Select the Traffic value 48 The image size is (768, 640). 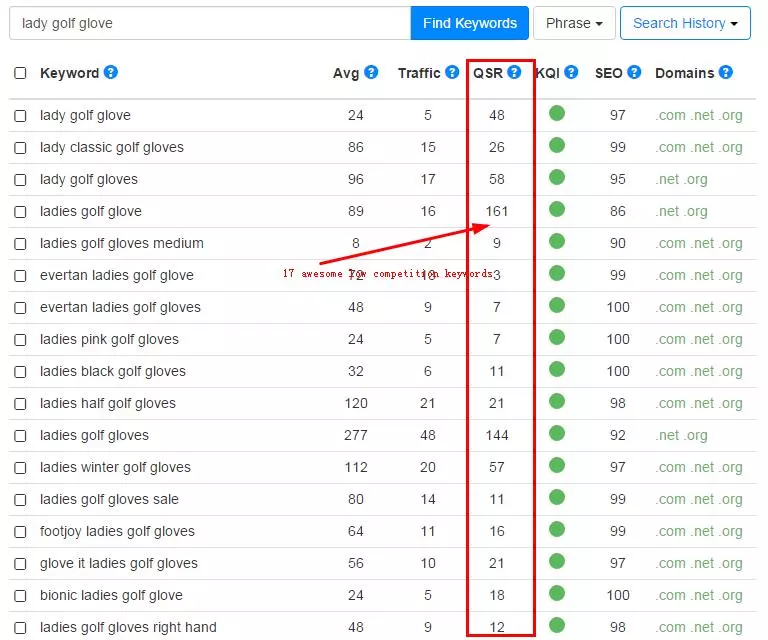point(428,435)
